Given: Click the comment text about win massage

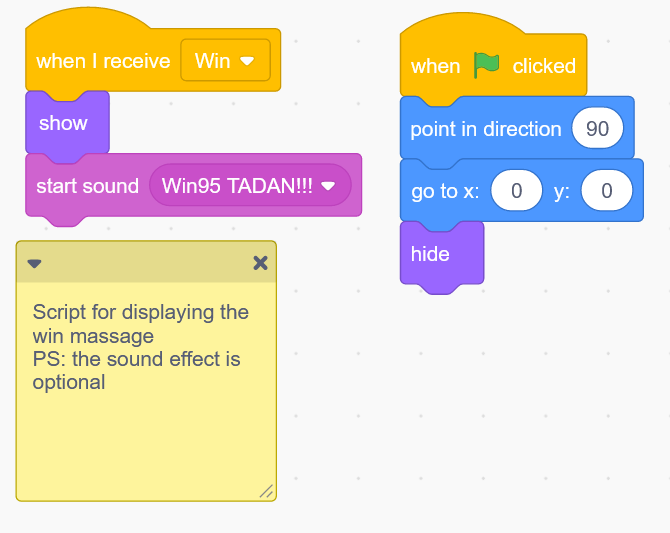Looking at the screenshot, I should 140,347.
